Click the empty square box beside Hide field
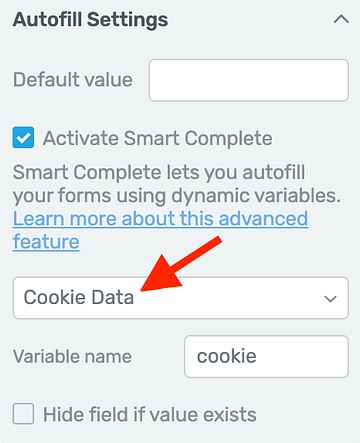 click(23, 414)
